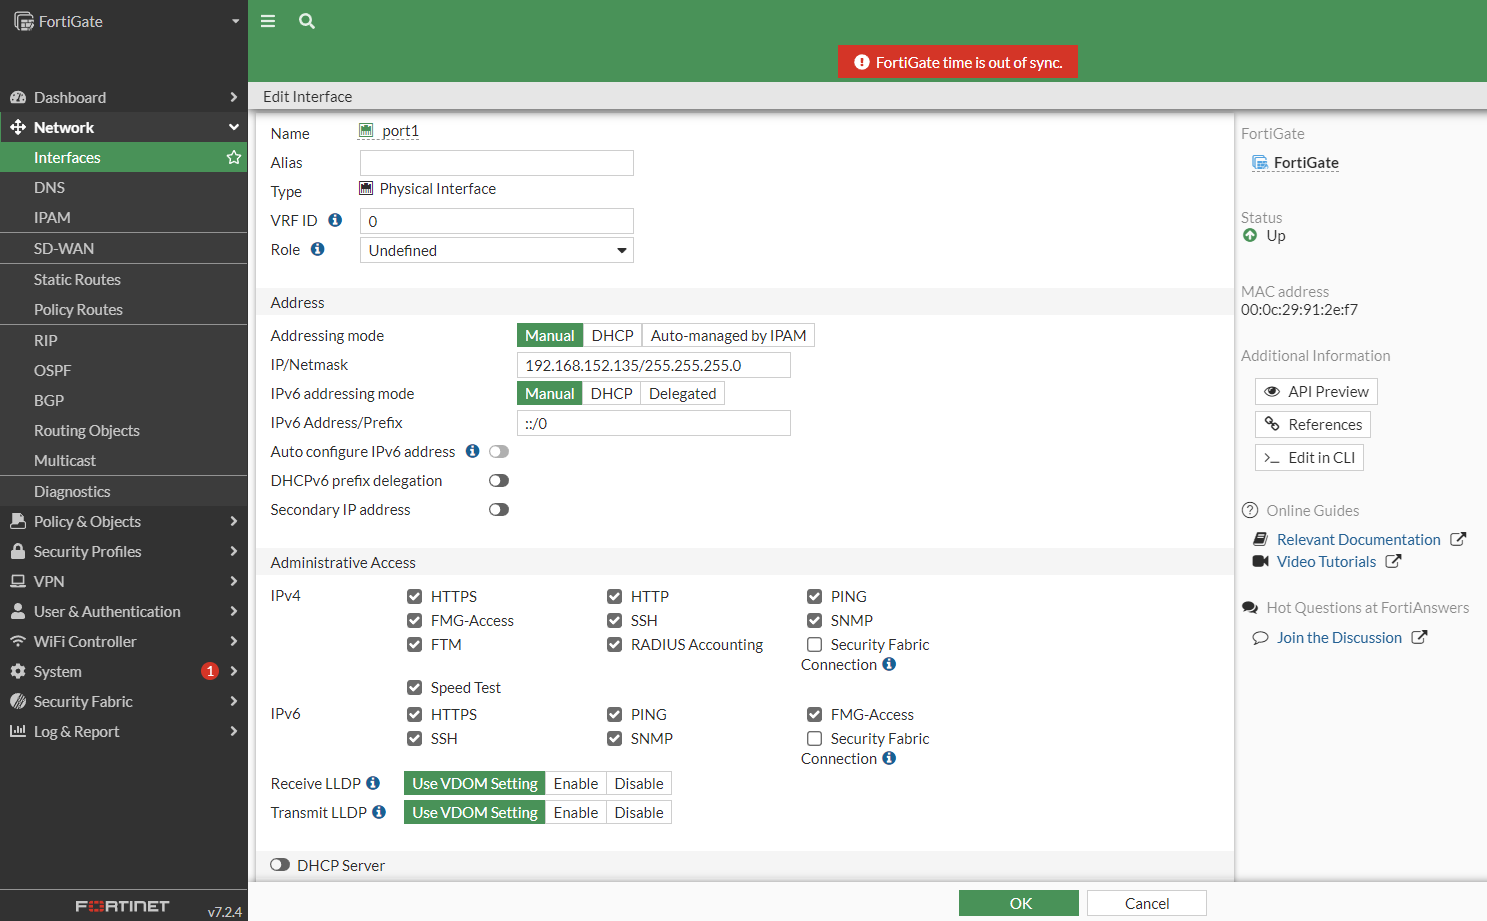Screen dimensions: 1487x921
Task: Click Join the Discussion external link icon
Action: tap(1419, 637)
